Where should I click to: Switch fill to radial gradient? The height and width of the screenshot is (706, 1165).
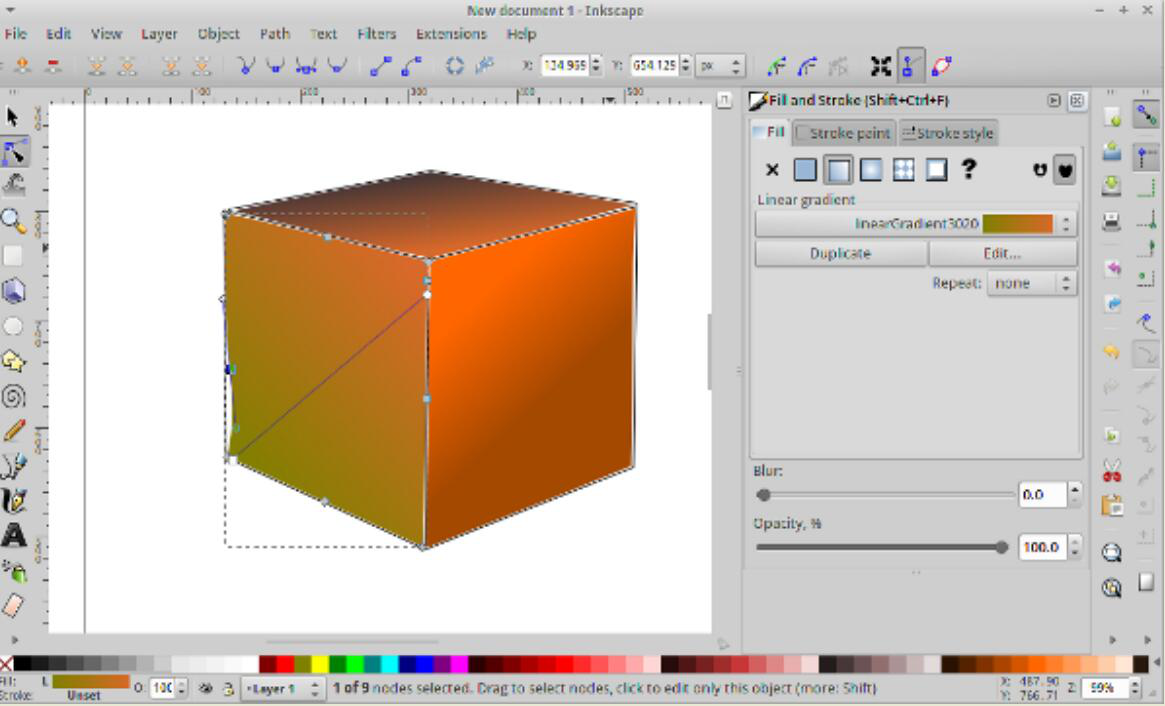pos(871,170)
